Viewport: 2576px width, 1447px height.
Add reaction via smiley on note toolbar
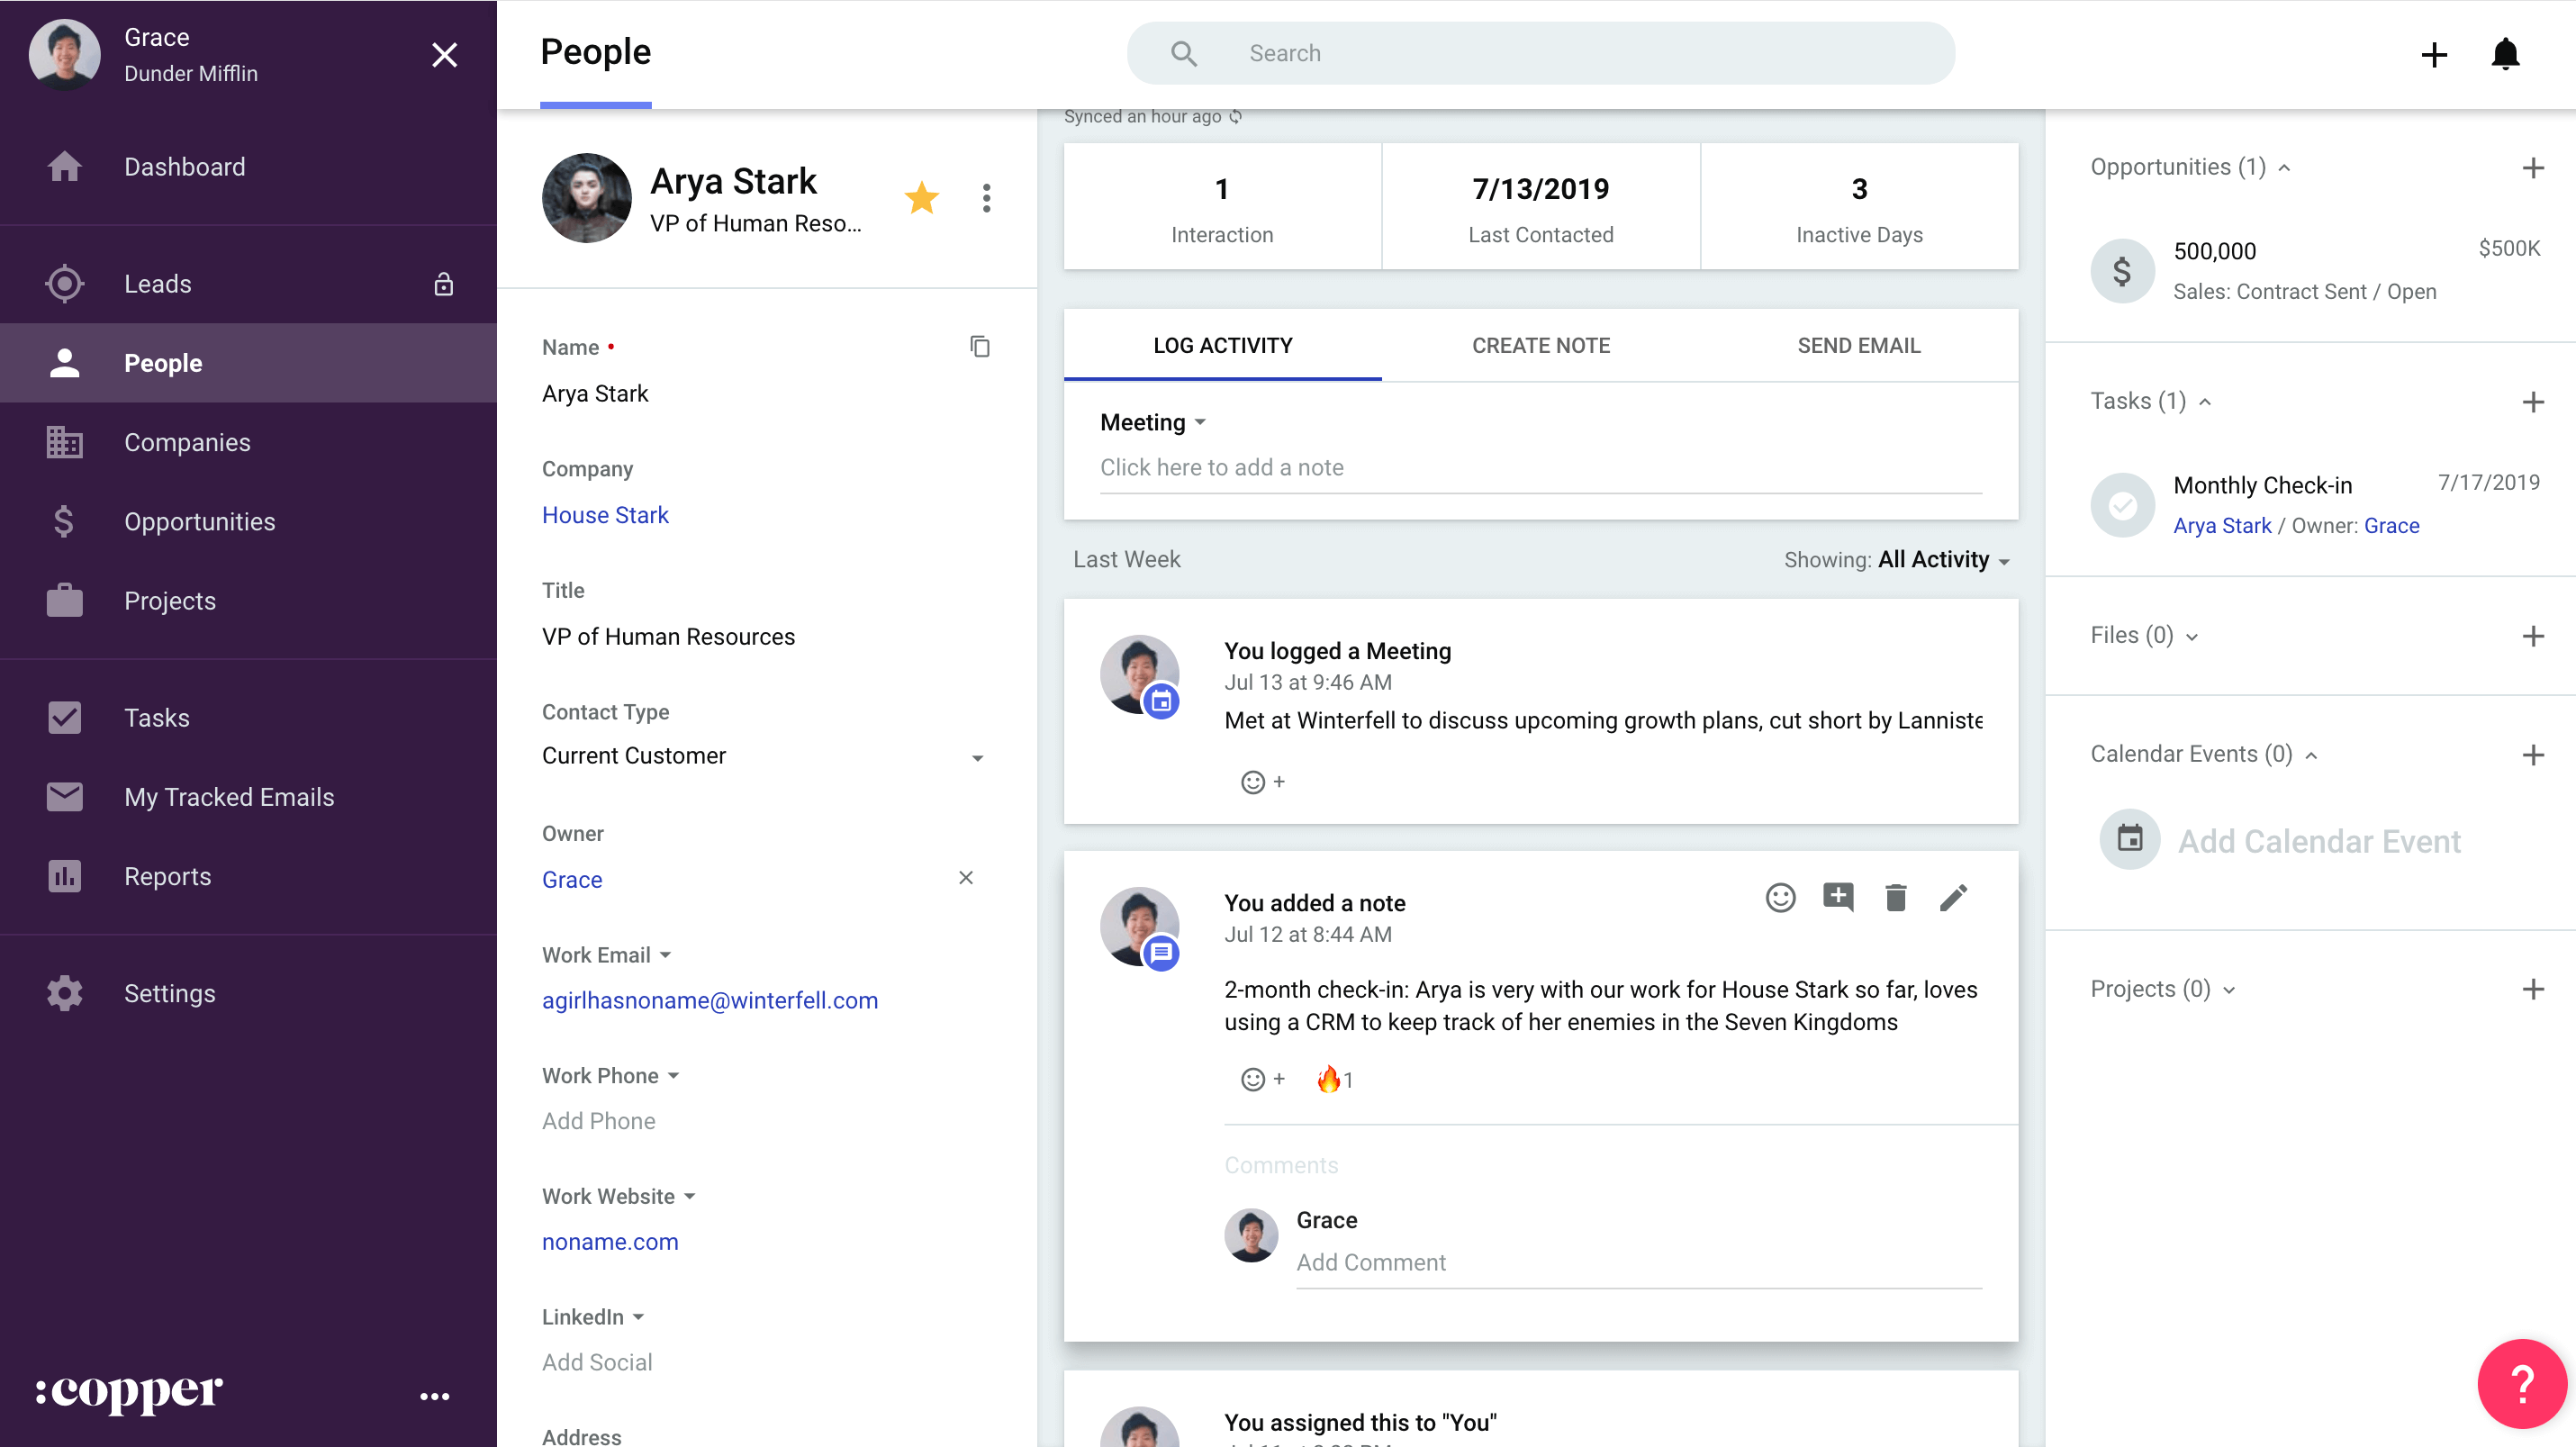(x=1780, y=897)
